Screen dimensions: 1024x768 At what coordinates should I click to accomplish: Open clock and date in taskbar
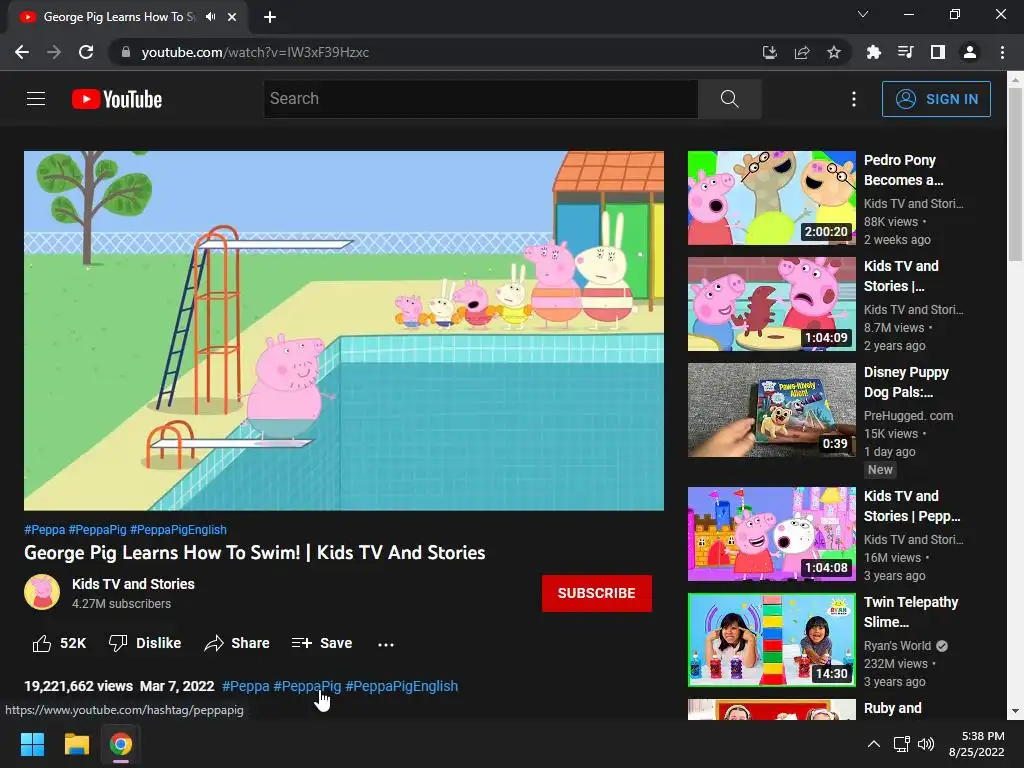(976, 744)
